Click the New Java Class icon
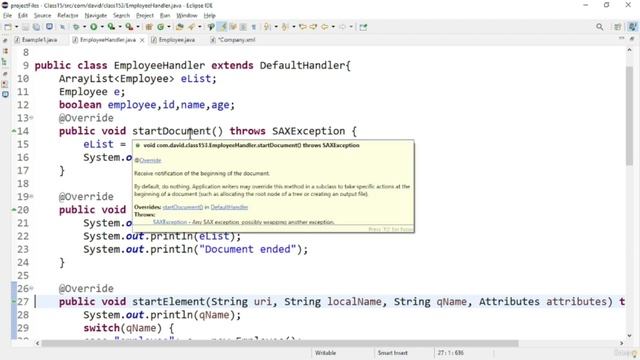Viewport: 640px width, 360px height. pyautogui.click(x=161, y=27)
